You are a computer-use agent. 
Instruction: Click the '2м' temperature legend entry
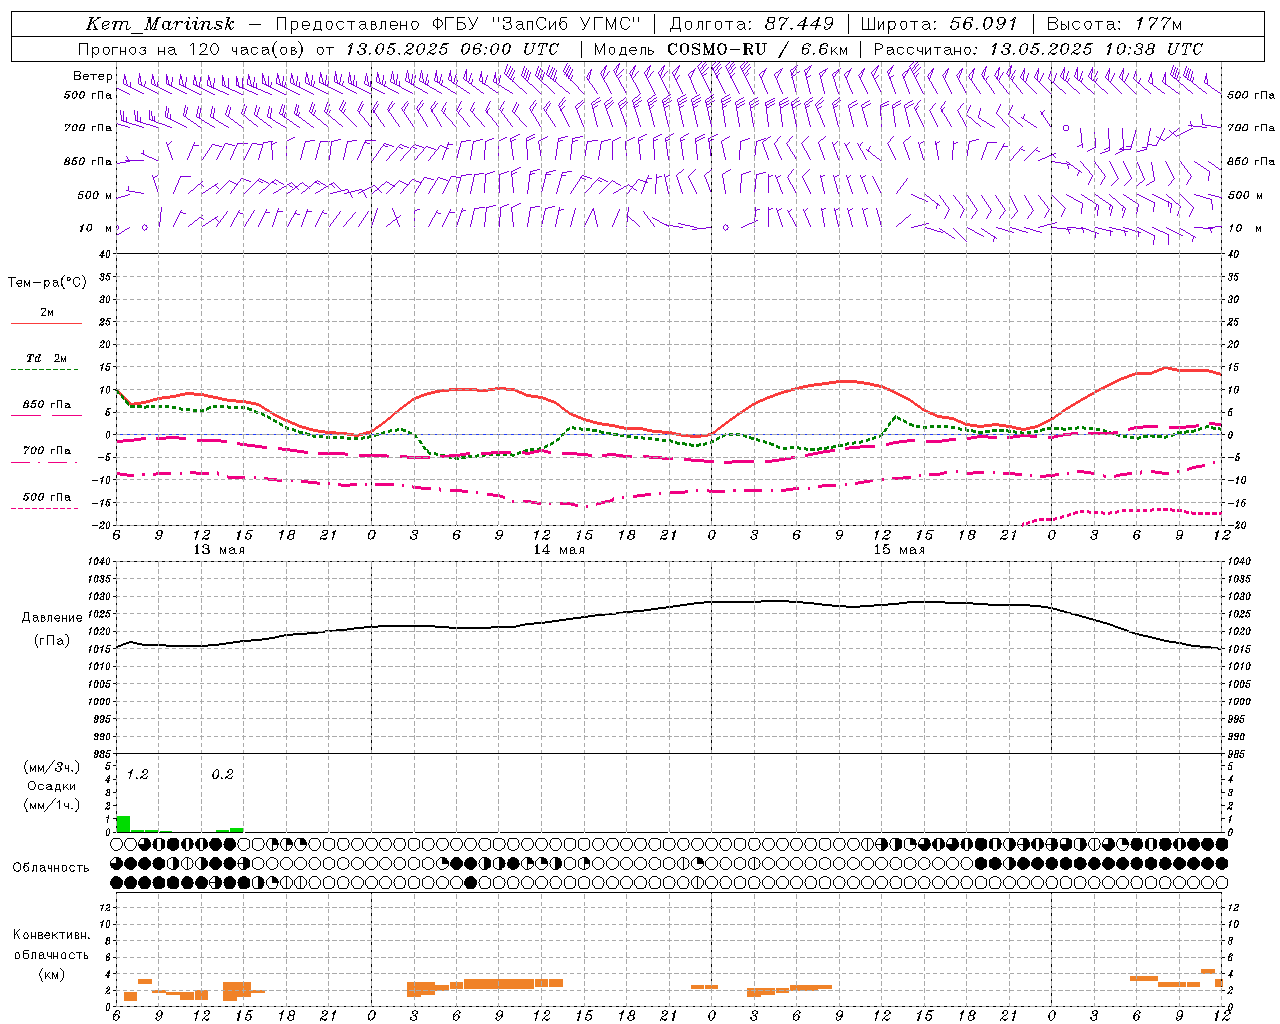[x=47, y=312]
